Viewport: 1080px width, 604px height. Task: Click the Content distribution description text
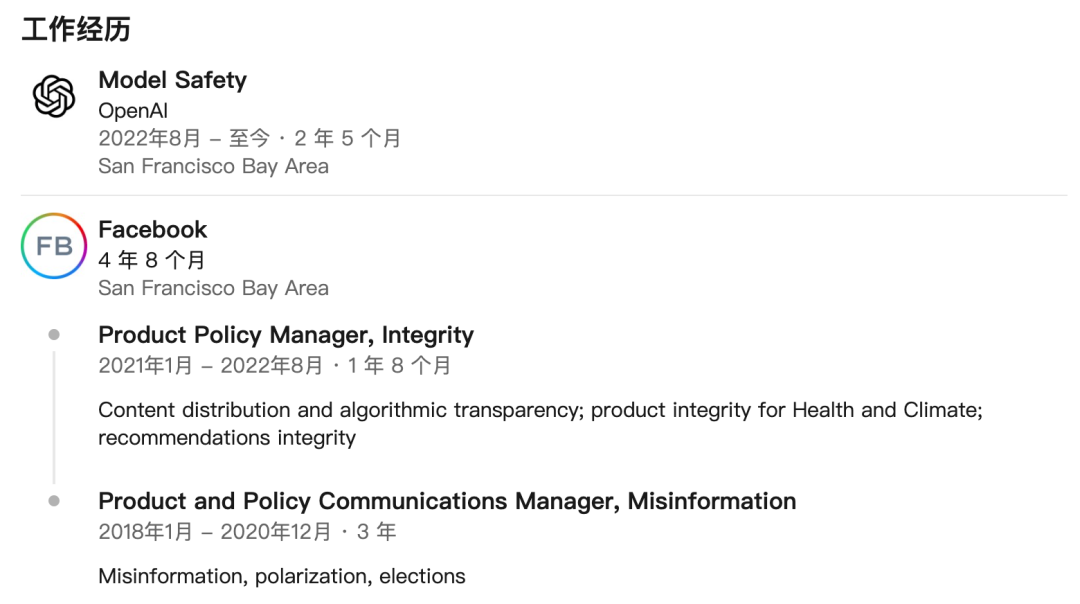point(540,410)
